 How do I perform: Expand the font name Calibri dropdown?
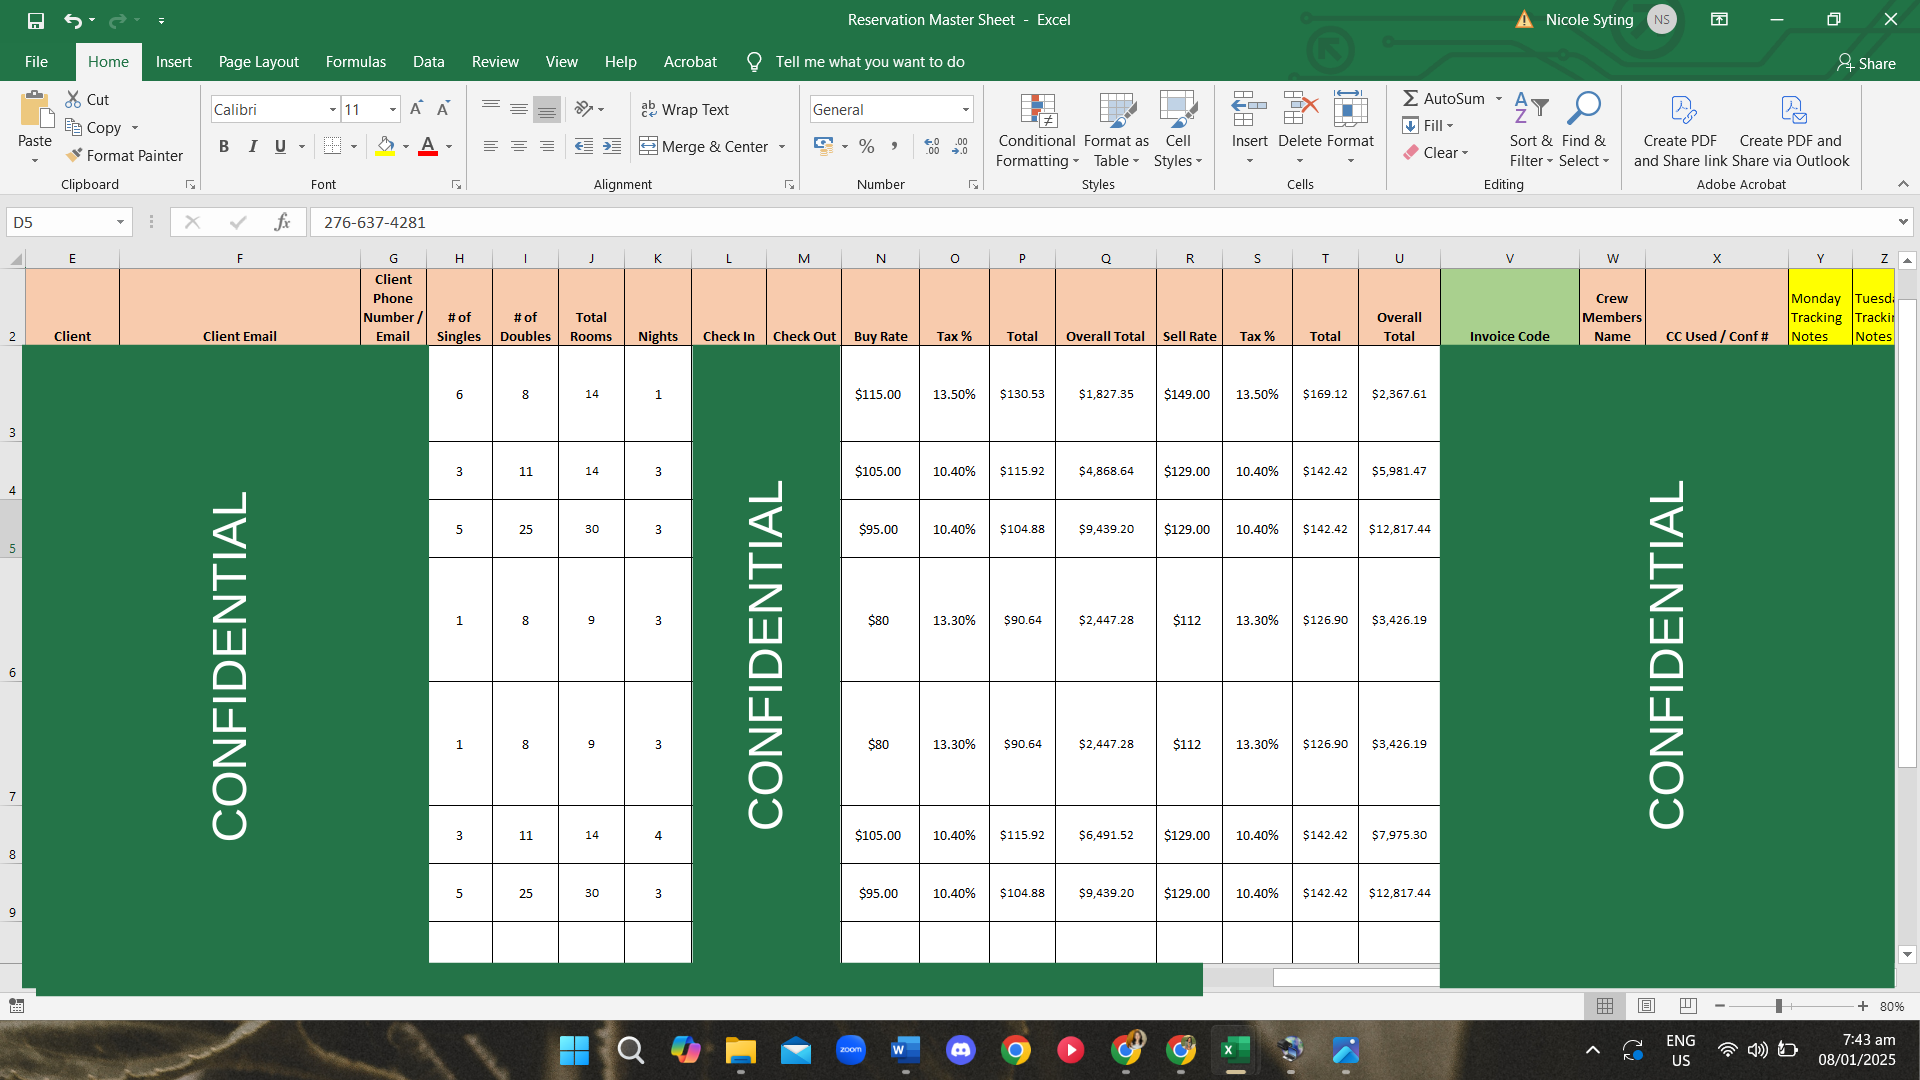[332, 109]
